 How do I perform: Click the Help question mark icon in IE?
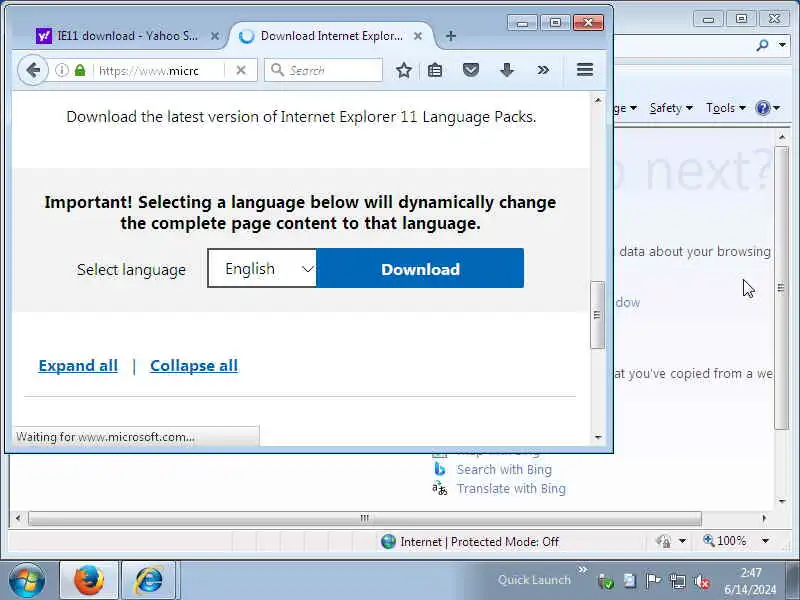[x=763, y=108]
